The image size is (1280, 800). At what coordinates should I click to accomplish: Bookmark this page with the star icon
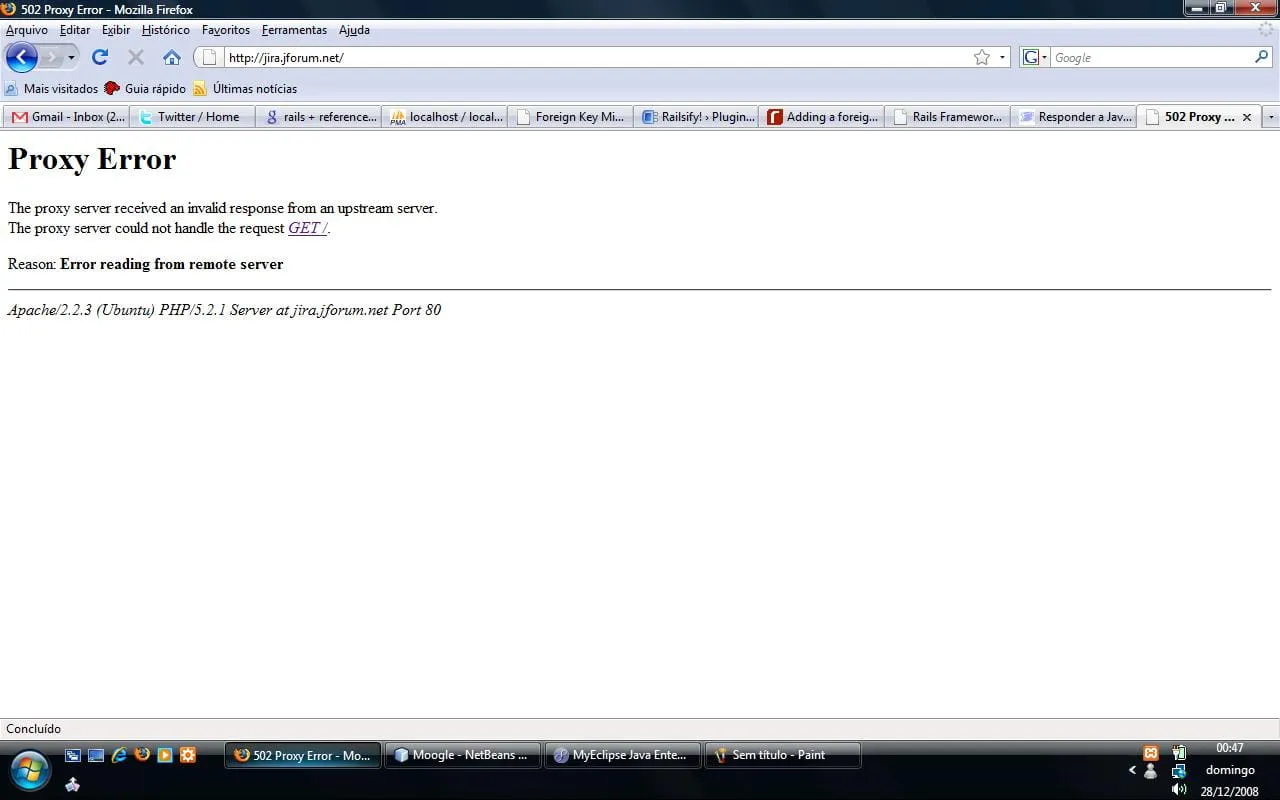(982, 57)
